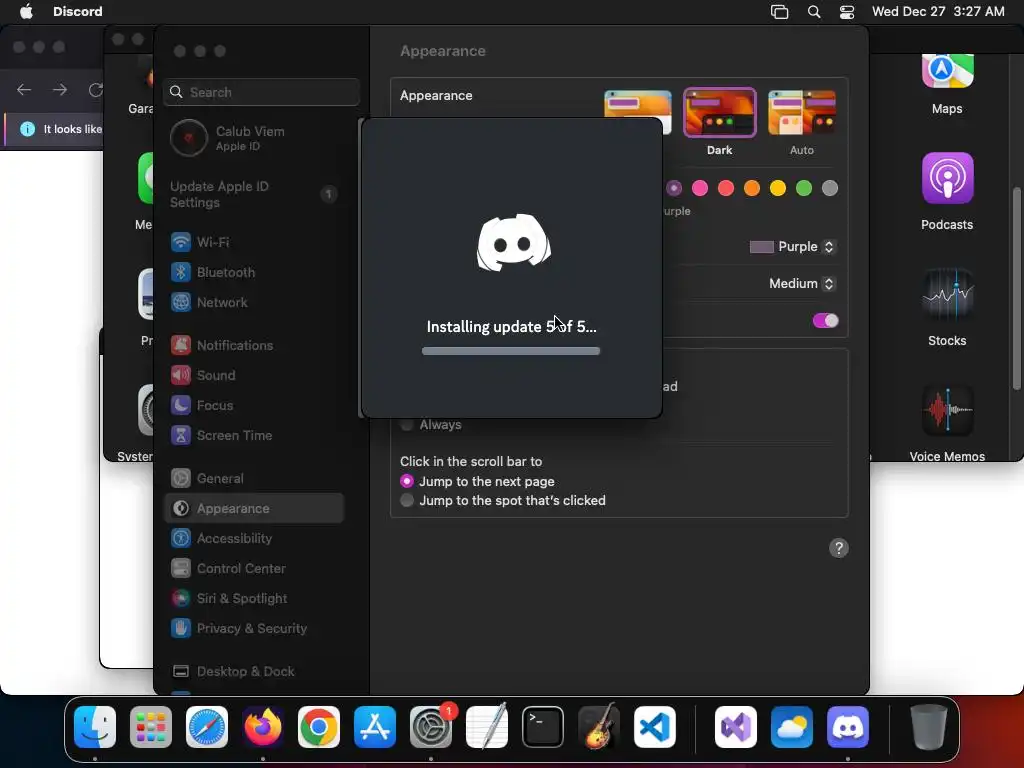Click the settings Search field
1024x768 pixels.
click(261, 92)
